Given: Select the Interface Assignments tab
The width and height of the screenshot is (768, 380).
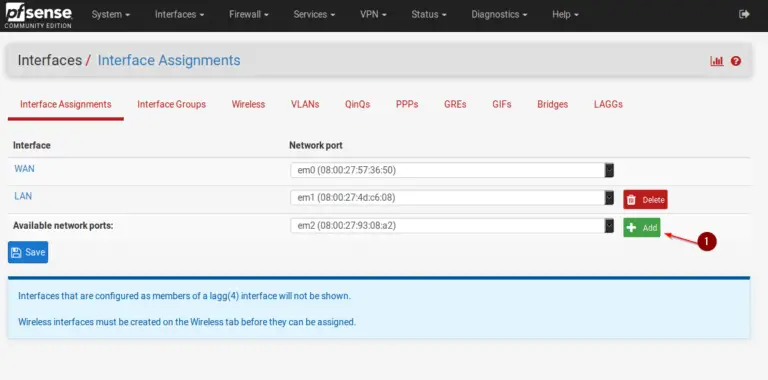Looking at the screenshot, I should click(x=66, y=104).
